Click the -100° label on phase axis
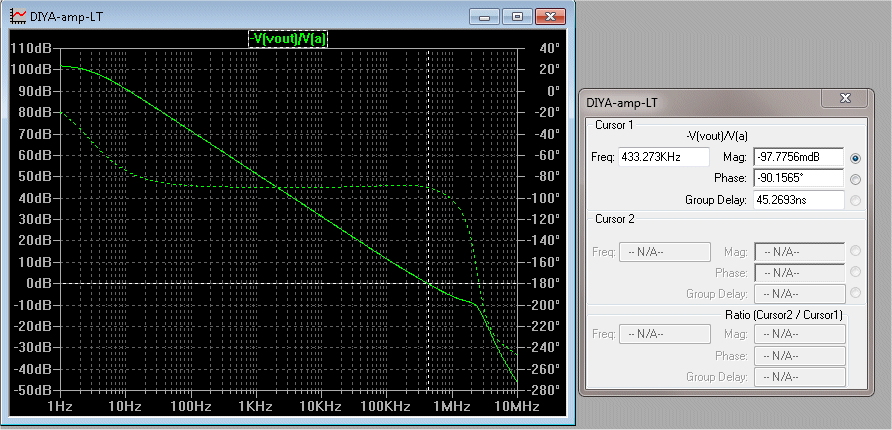This screenshot has width=892, height=430. pos(542,198)
